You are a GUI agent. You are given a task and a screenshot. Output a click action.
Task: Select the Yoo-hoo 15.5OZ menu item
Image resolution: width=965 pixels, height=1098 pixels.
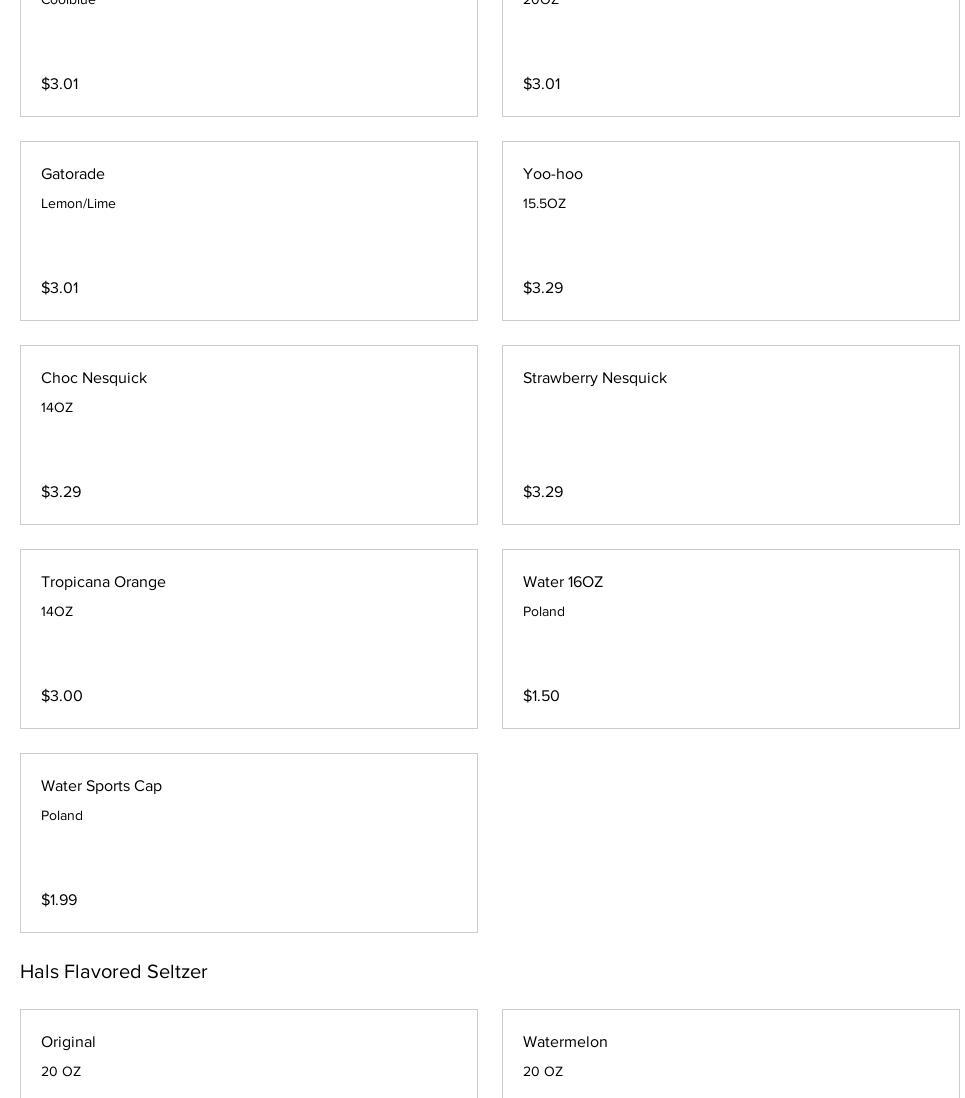click(730, 231)
